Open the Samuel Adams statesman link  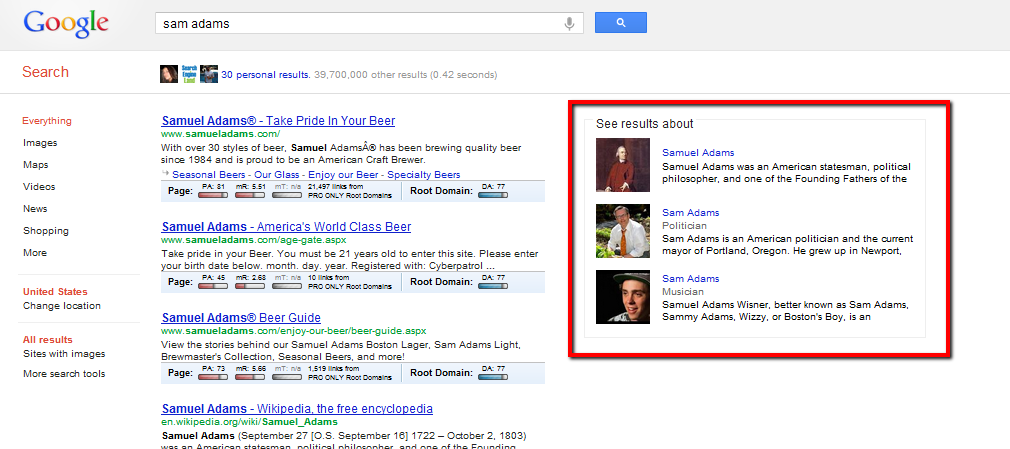(x=698, y=153)
